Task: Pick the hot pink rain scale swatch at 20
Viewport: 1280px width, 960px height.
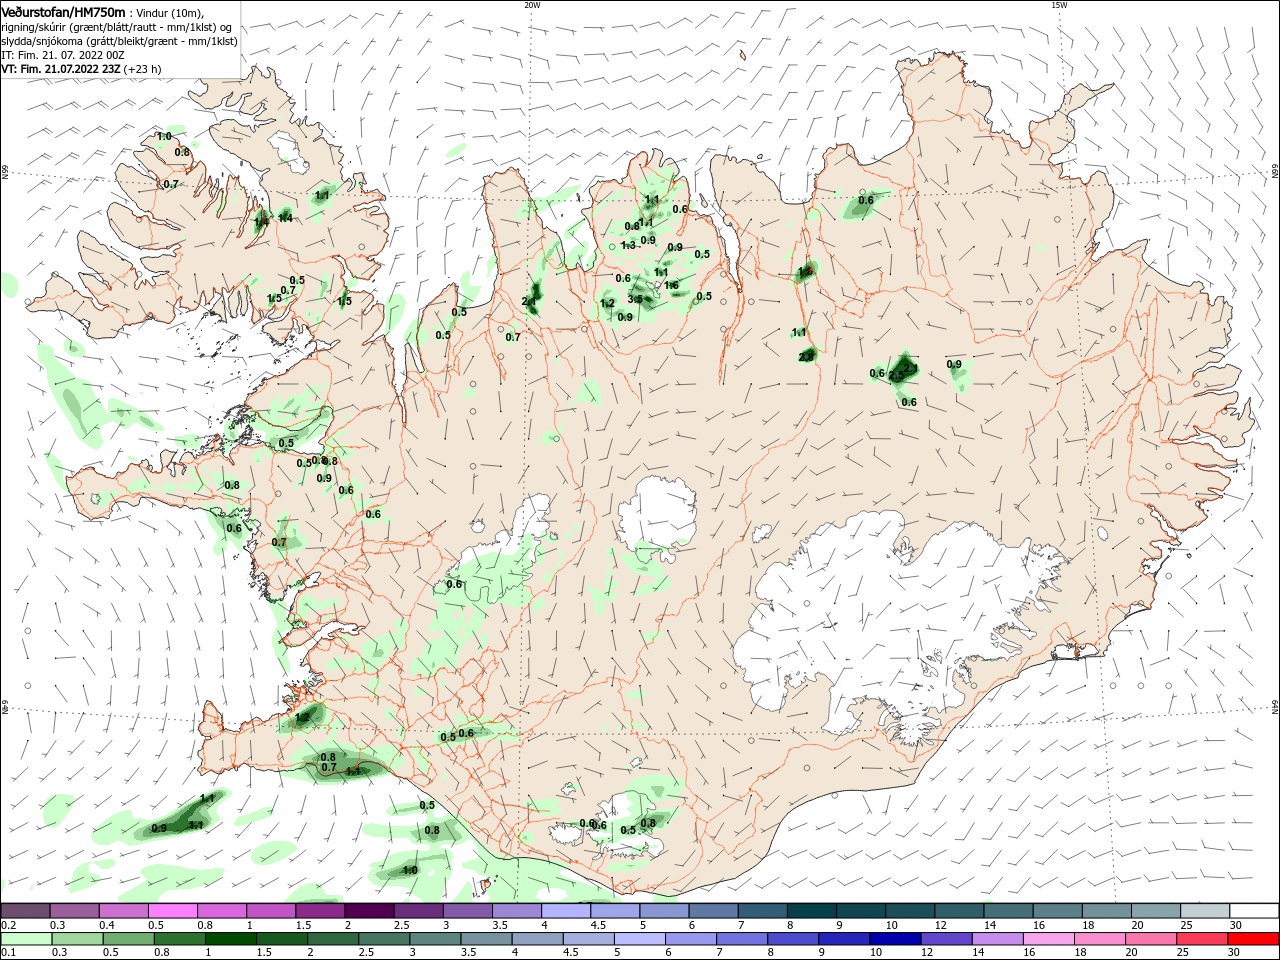Action: [x=1151, y=939]
